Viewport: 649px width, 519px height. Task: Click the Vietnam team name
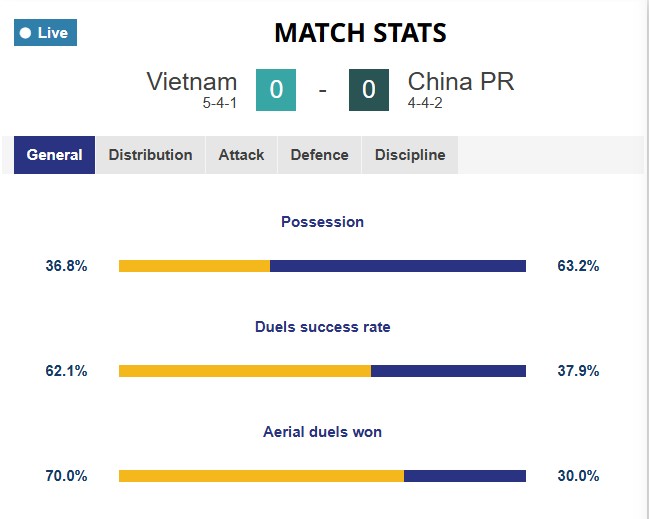click(192, 81)
